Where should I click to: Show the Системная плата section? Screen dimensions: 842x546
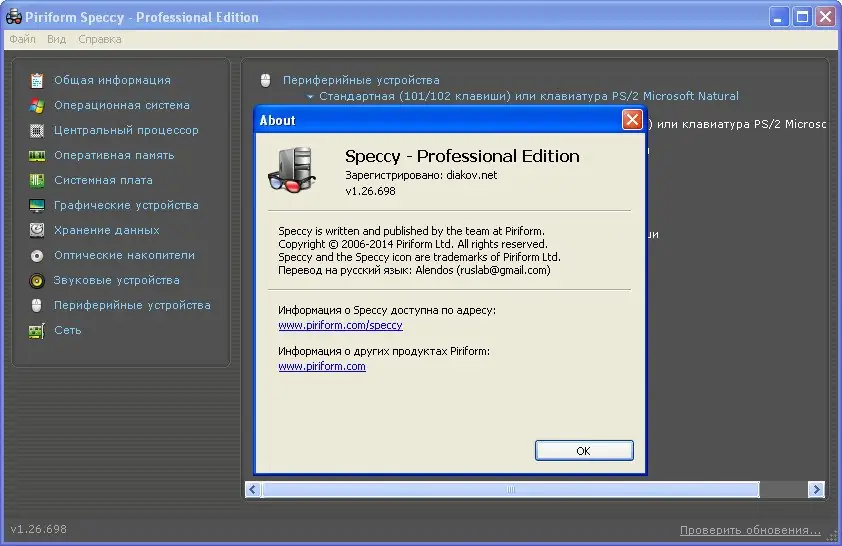click(103, 180)
